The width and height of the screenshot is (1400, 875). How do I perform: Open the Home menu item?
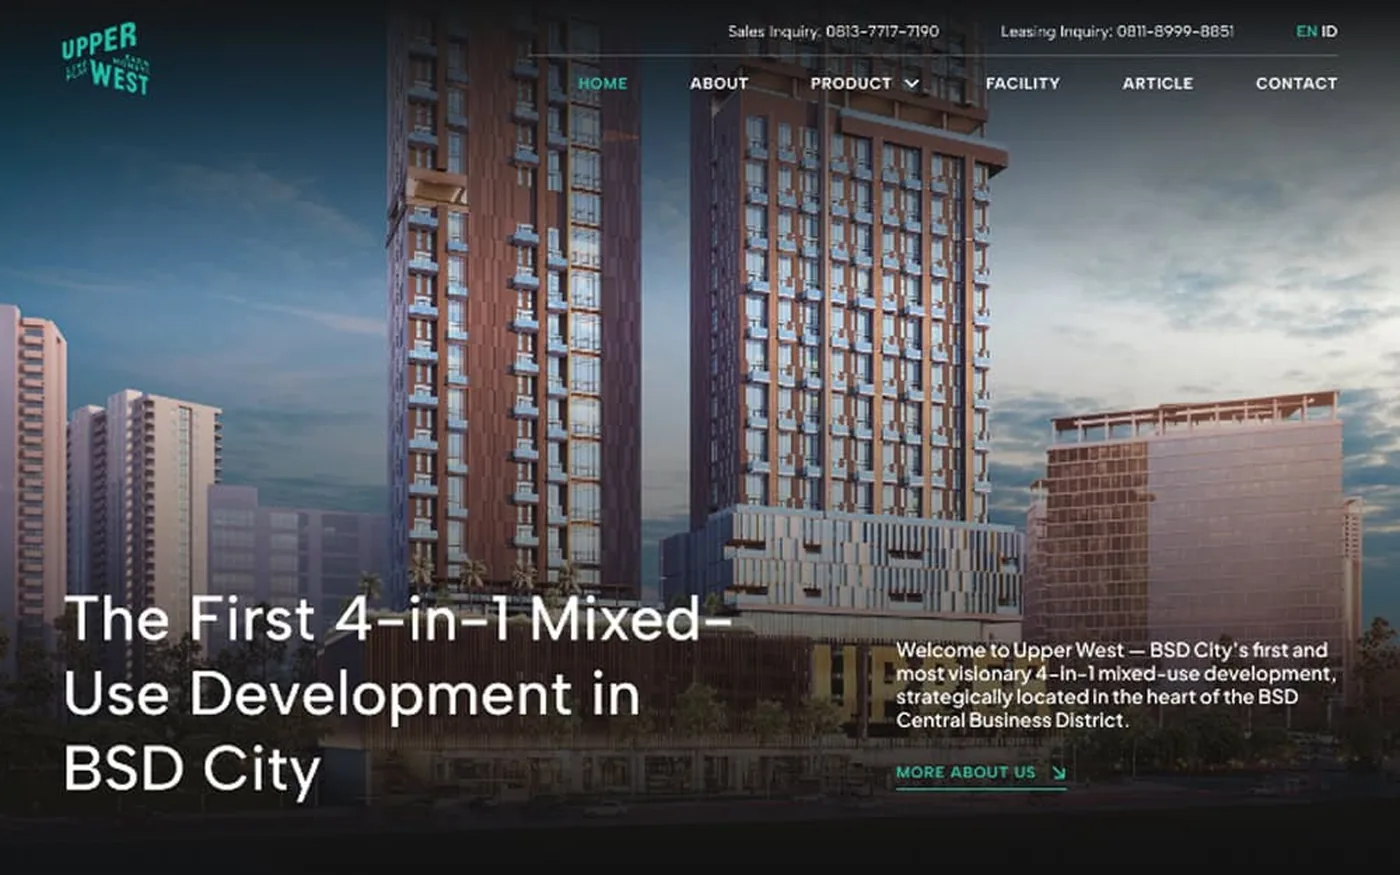[x=603, y=83]
